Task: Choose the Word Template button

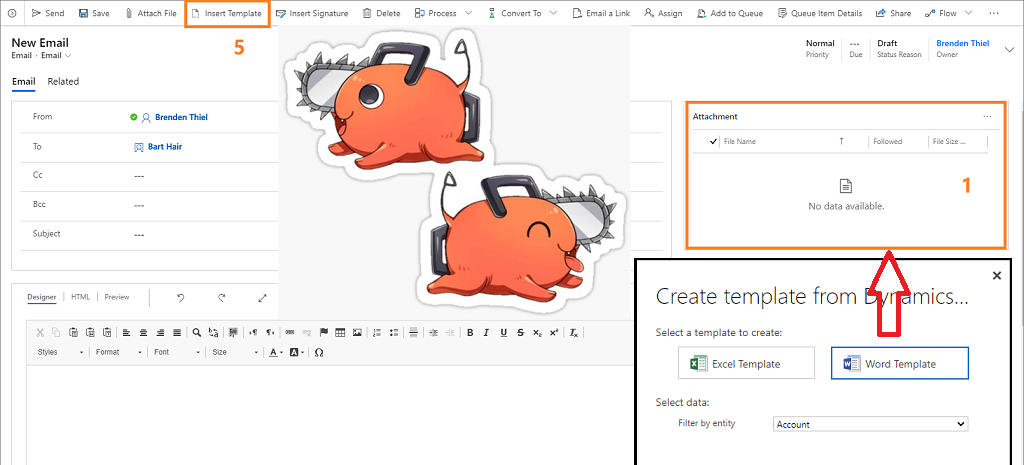Action: click(x=900, y=363)
